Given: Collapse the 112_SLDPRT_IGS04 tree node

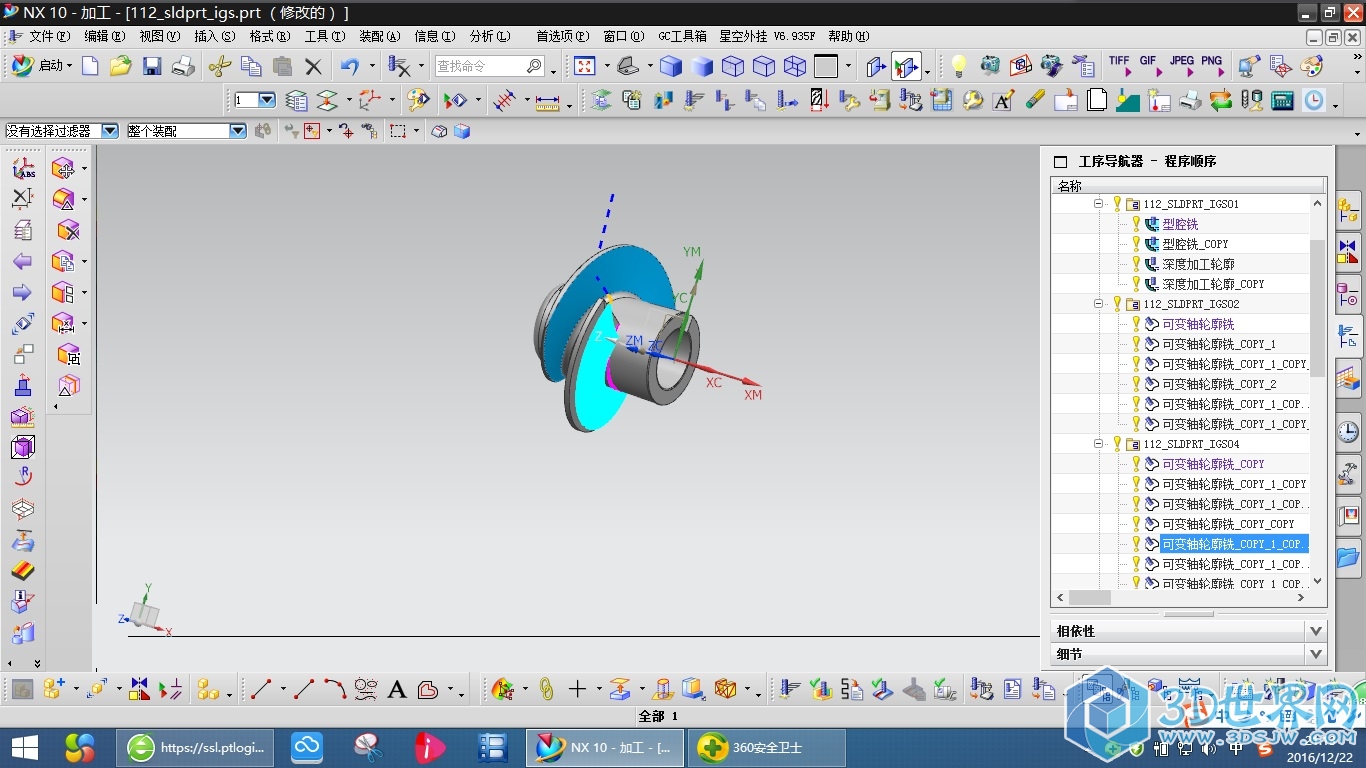Looking at the screenshot, I should (1098, 444).
